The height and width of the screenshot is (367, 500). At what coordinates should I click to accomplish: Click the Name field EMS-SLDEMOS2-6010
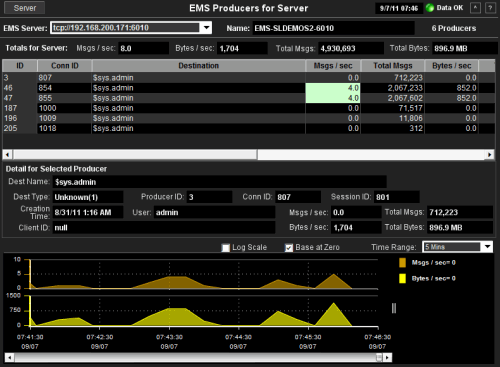click(333, 28)
